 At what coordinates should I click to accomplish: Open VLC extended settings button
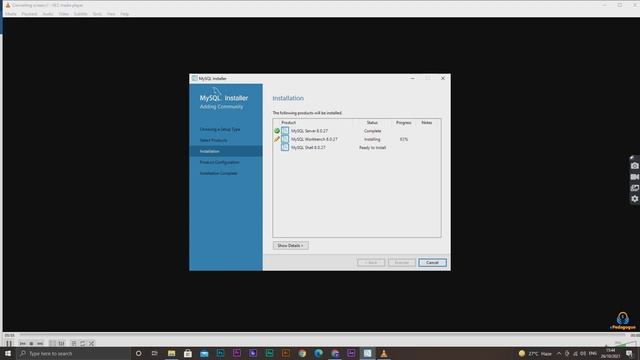click(x=62, y=344)
